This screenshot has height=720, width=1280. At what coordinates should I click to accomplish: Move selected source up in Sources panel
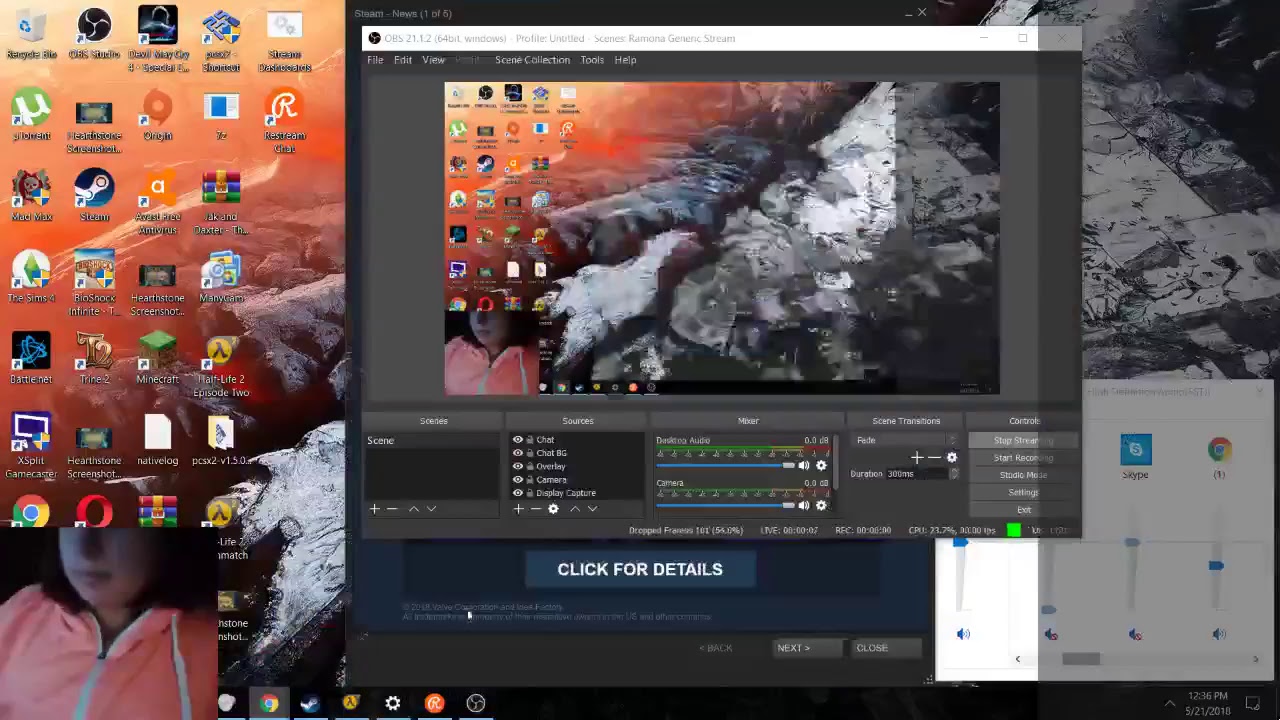[x=574, y=509]
